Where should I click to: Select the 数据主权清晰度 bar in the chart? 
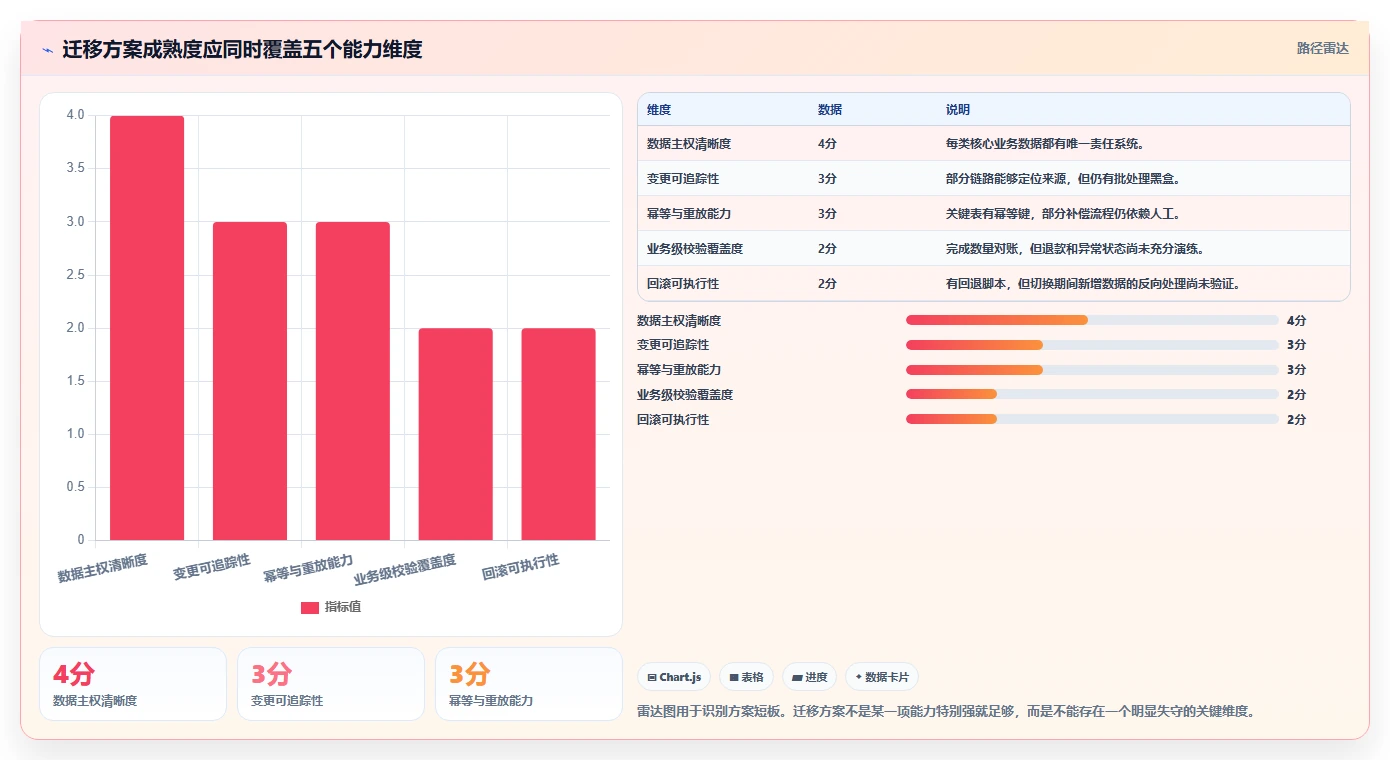[x=147, y=328]
